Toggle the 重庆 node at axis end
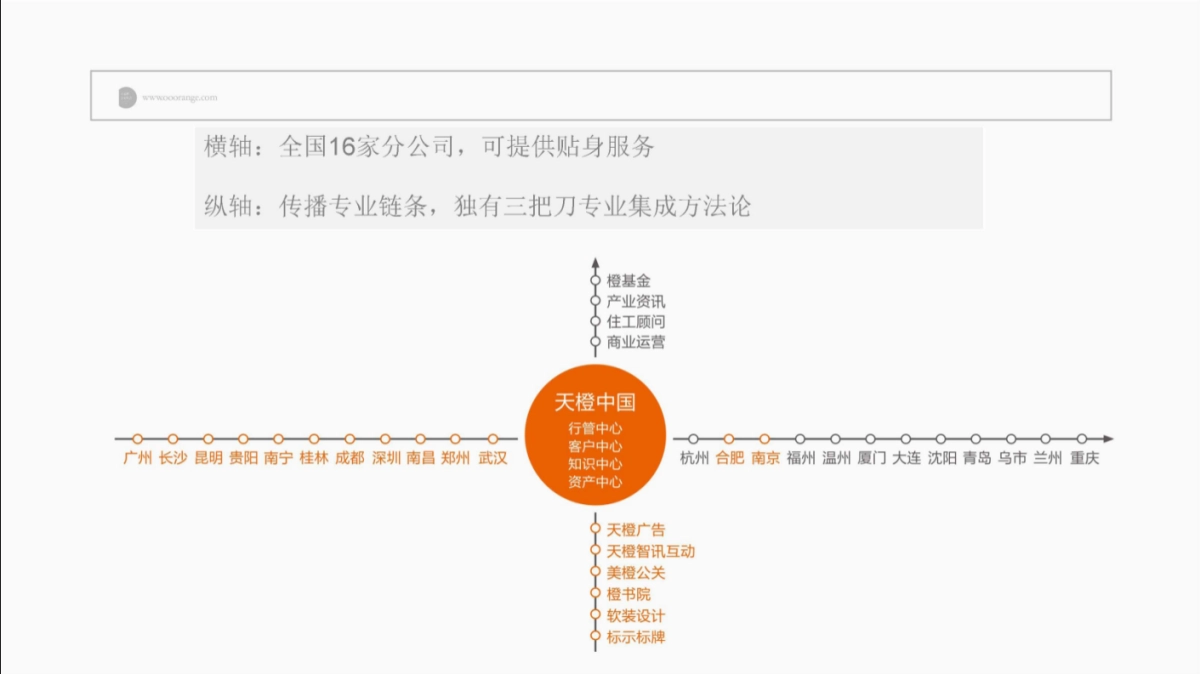 point(1082,438)
